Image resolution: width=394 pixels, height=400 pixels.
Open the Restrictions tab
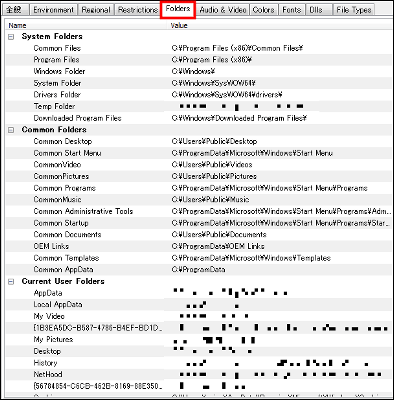coord(138,10)
